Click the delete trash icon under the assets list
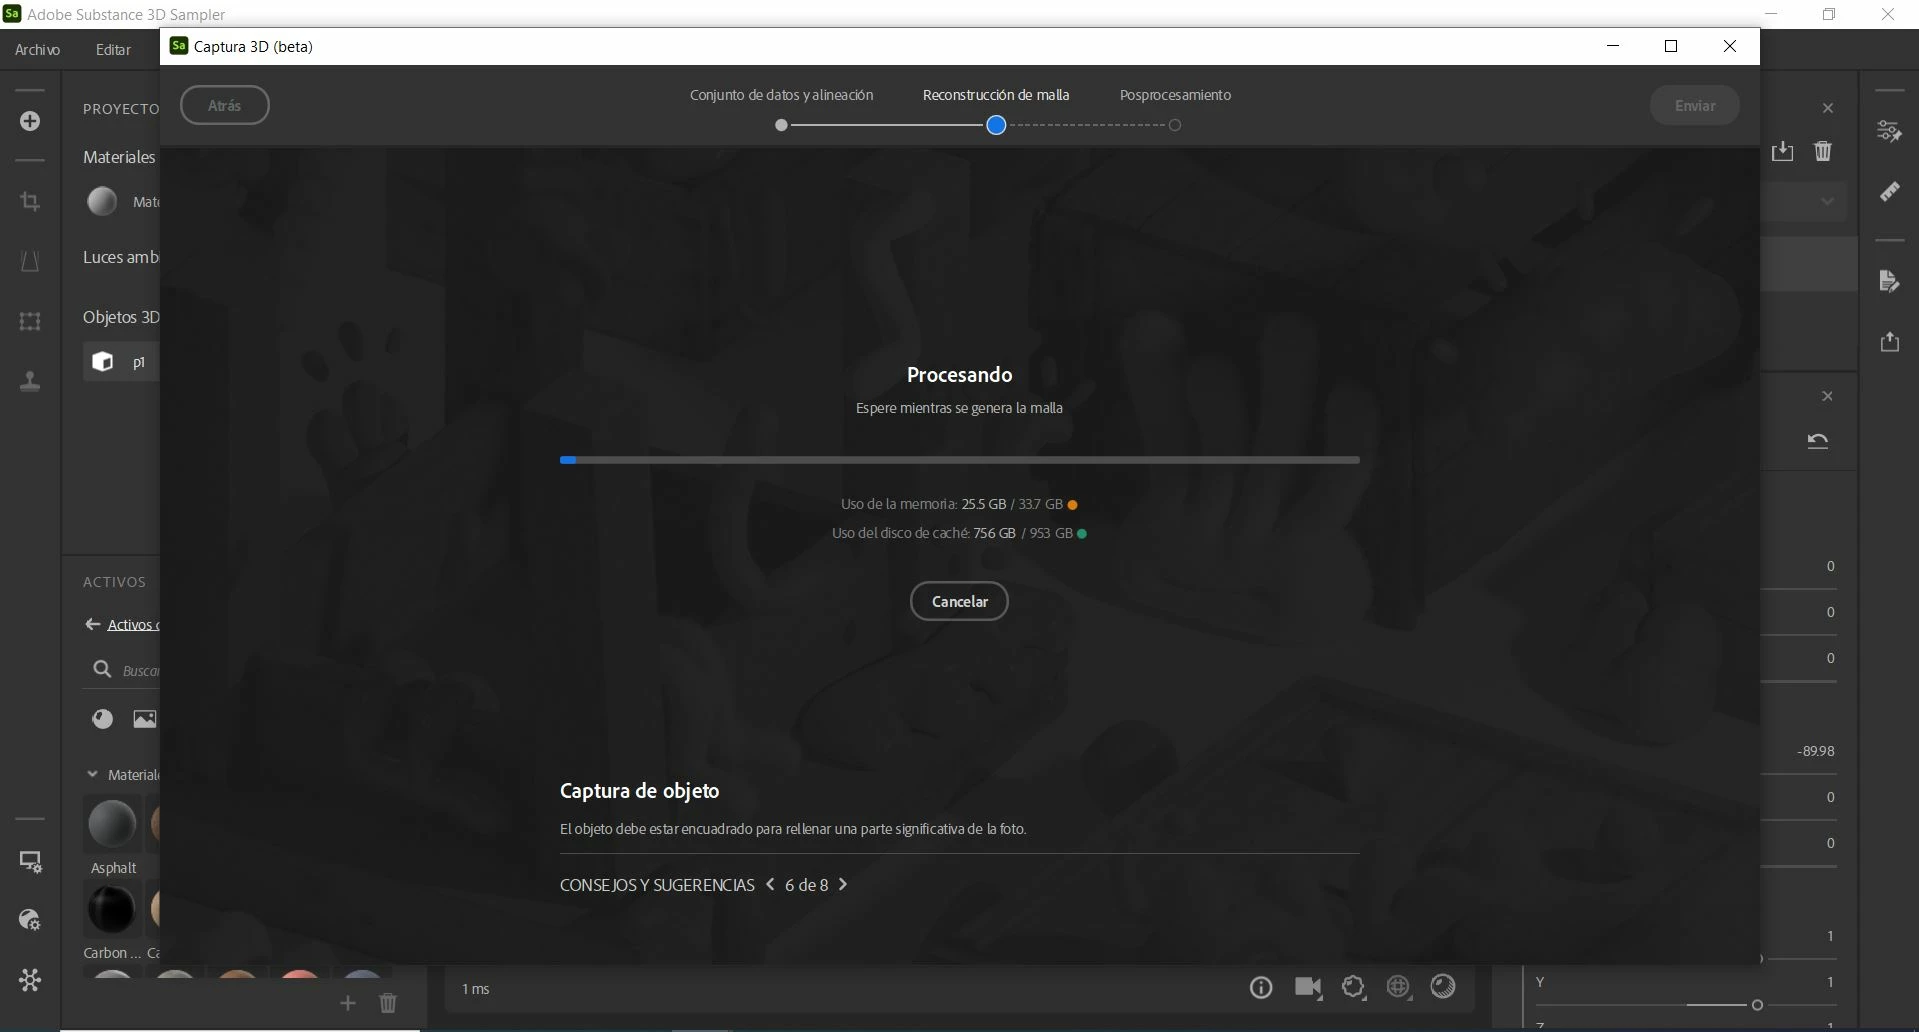Viewport: 1919px width, 1032px height. click(x=388, y=1003)
